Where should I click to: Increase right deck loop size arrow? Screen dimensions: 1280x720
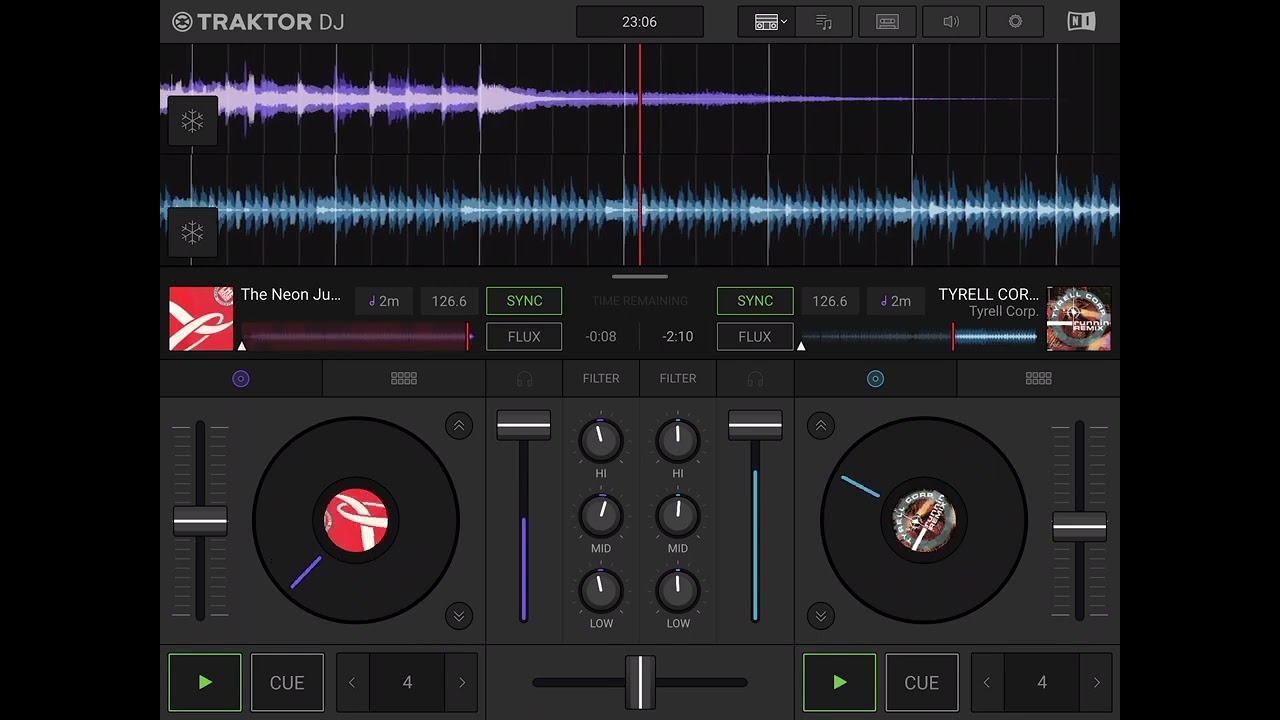(1097, 683)
